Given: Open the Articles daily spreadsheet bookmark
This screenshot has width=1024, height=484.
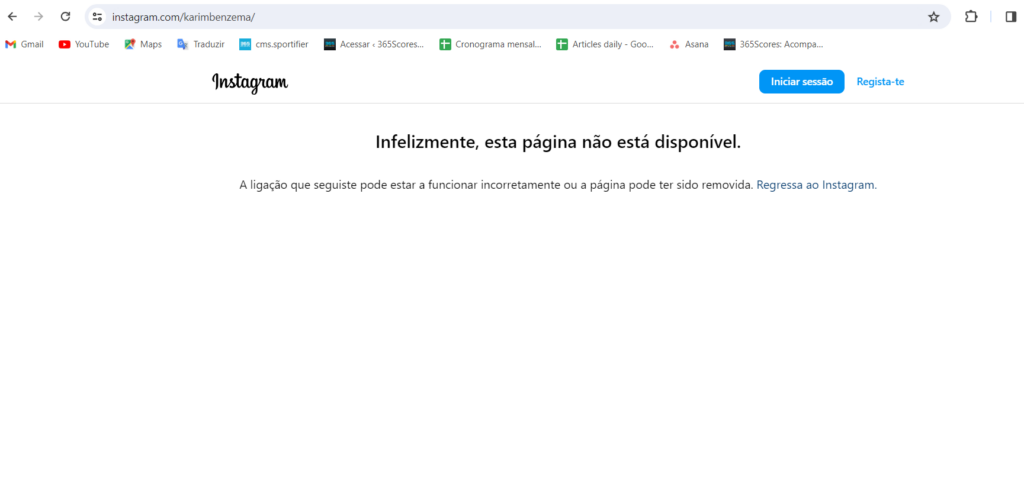Looking at the screenshot, I should tap(606, 44).
